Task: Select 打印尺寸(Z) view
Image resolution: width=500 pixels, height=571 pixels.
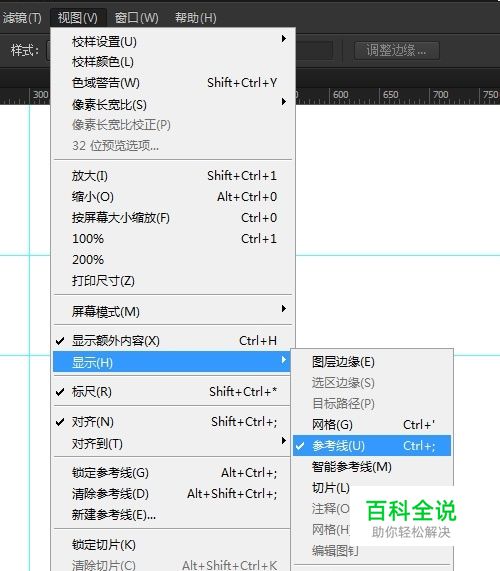Action: pyautogui.click(x=172, y=281)
